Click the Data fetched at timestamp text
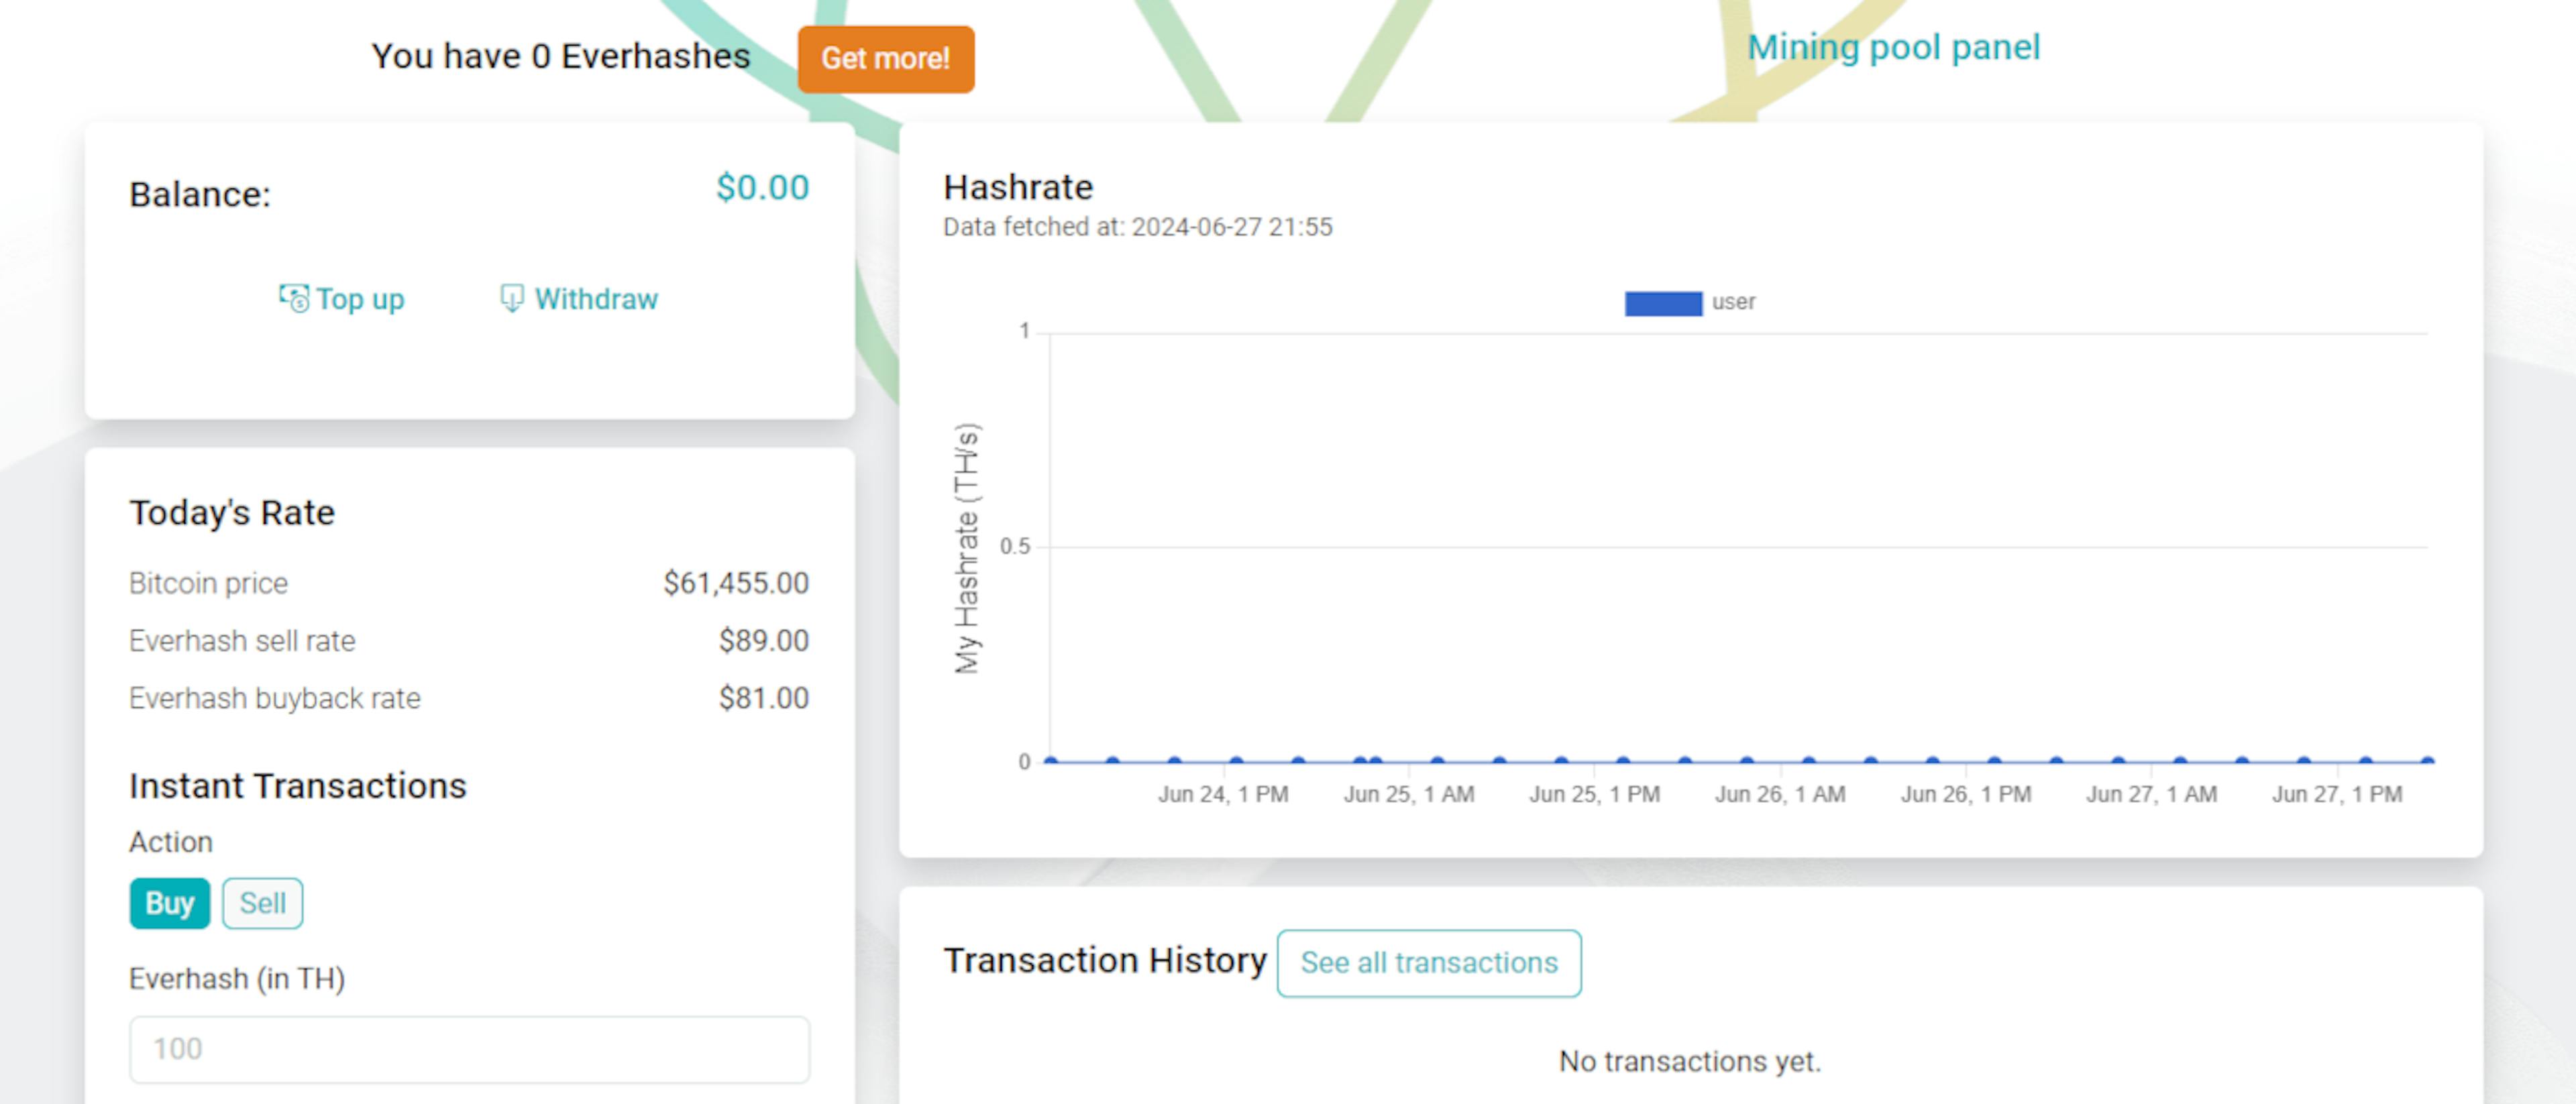 click(1137, 227)
